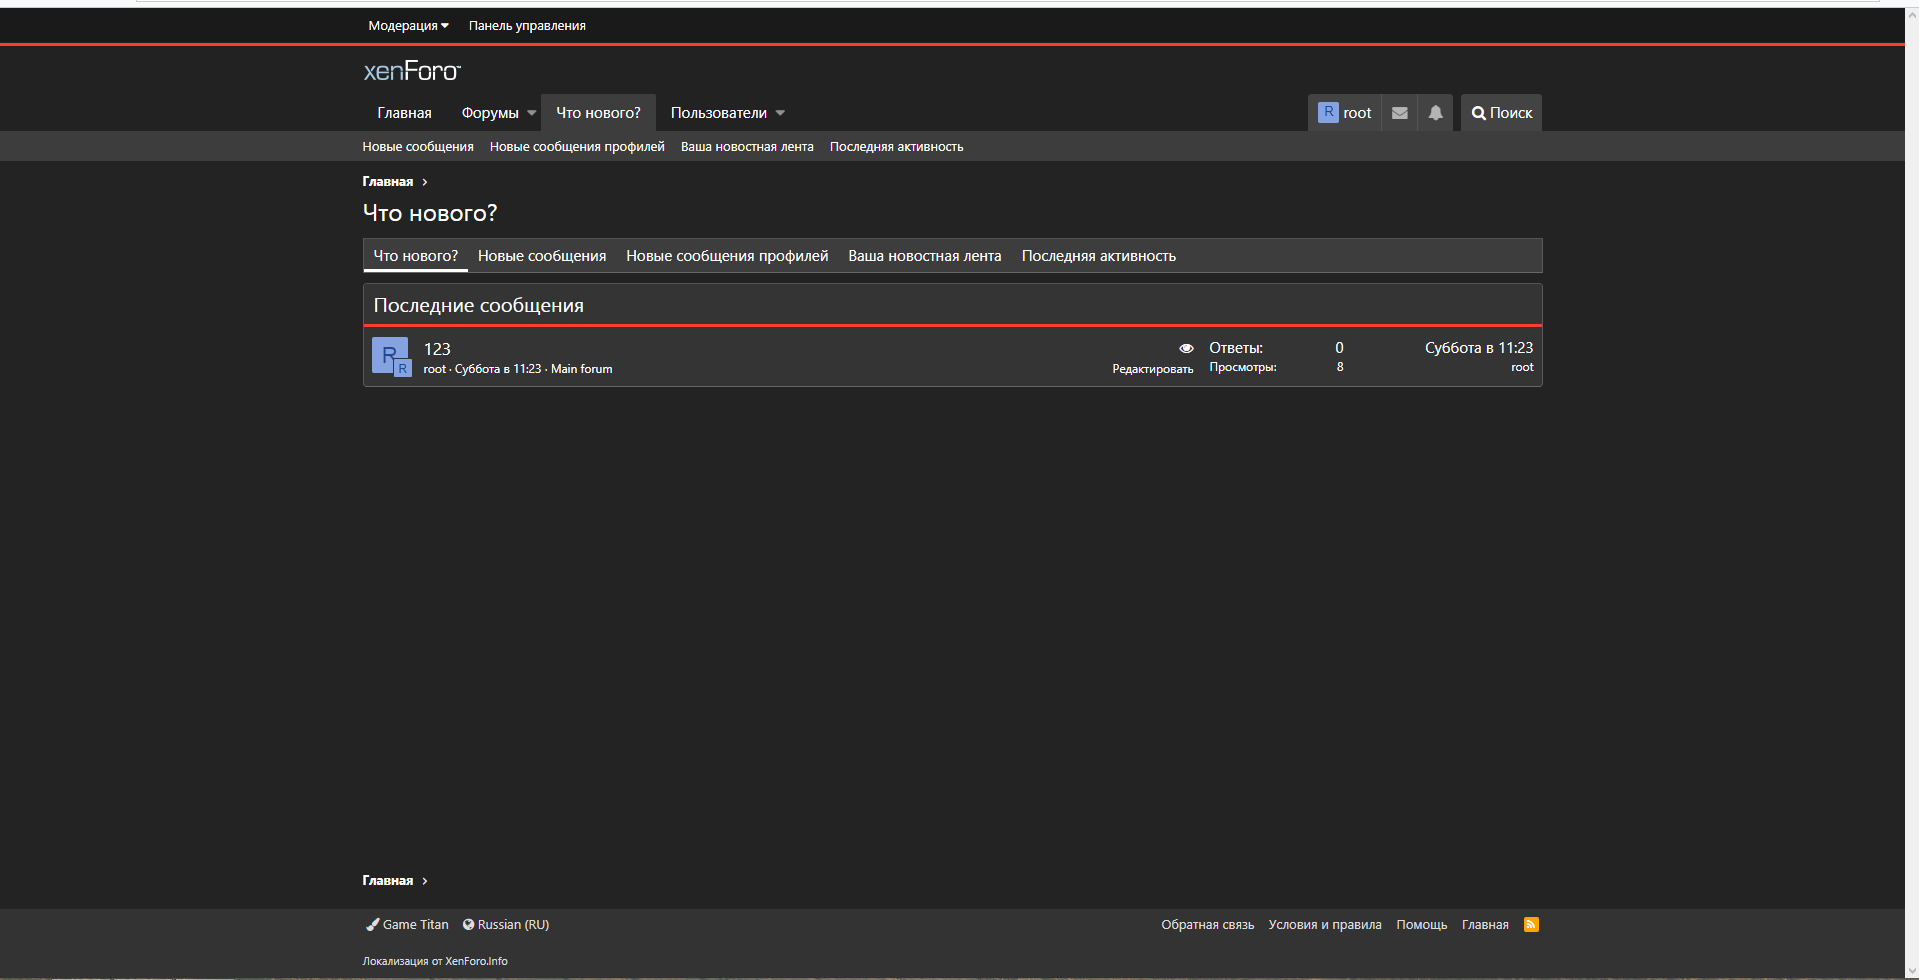The height and width of the screenshot is (980, 1919).
Task: Click the Просмотры count label
Action: (x=1243, y=367)
